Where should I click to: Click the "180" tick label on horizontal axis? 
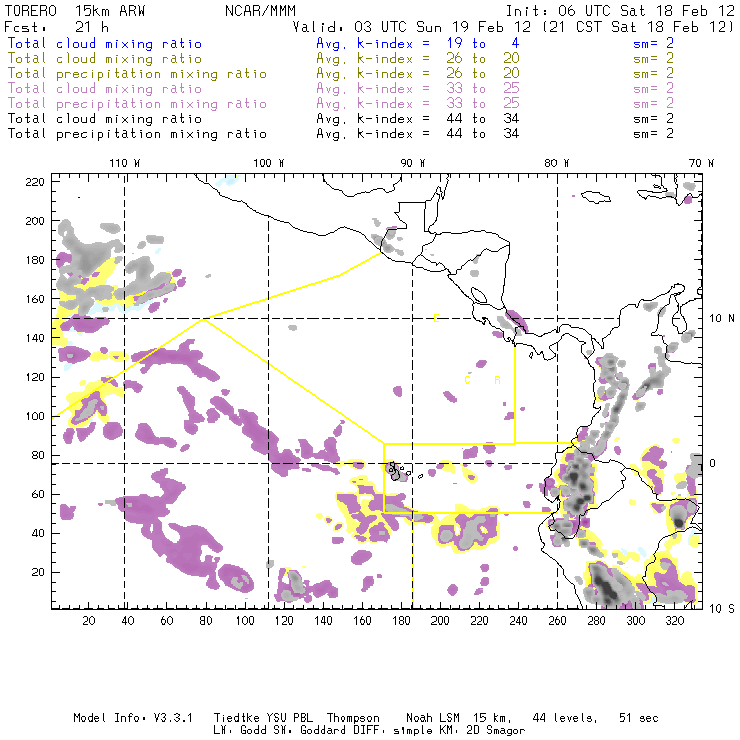click(x=401, y=621)
